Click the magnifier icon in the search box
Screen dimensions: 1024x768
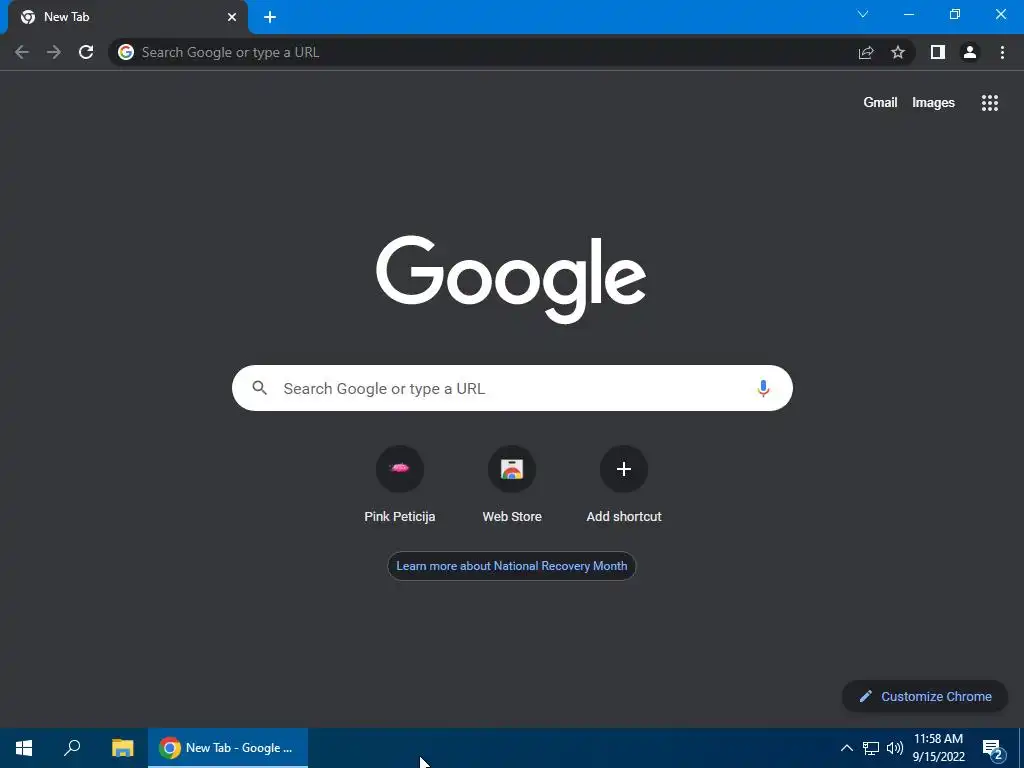[260, 388]
